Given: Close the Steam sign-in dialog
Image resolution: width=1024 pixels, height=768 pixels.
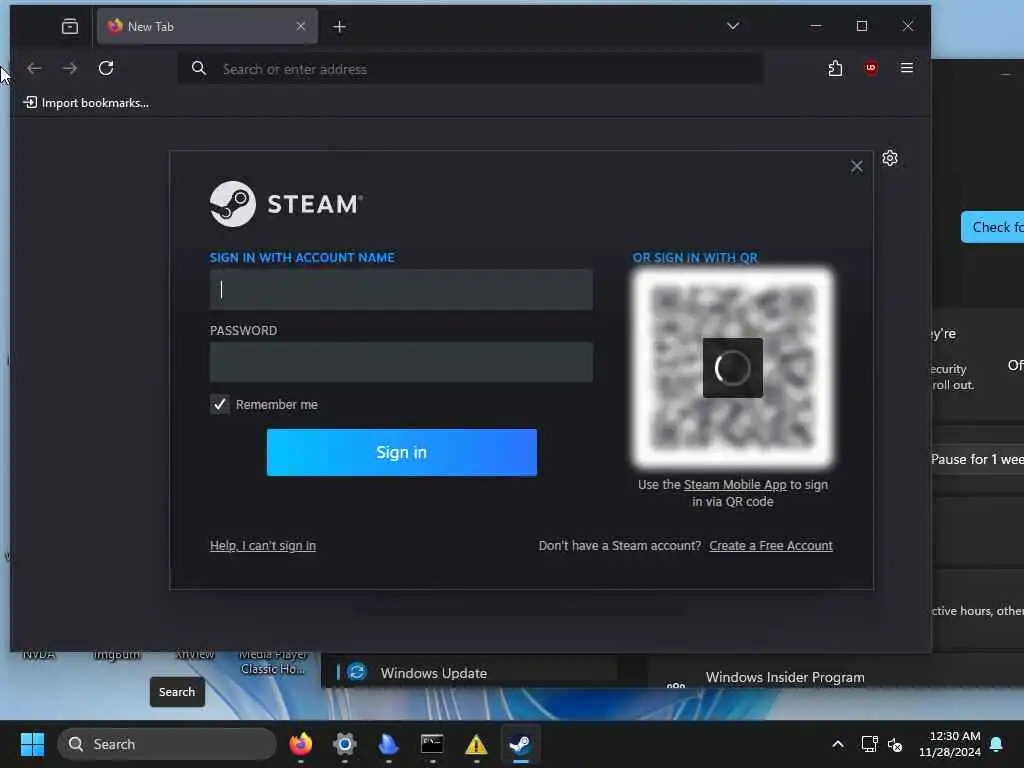Looking at the screenshot, I should 856,167.
